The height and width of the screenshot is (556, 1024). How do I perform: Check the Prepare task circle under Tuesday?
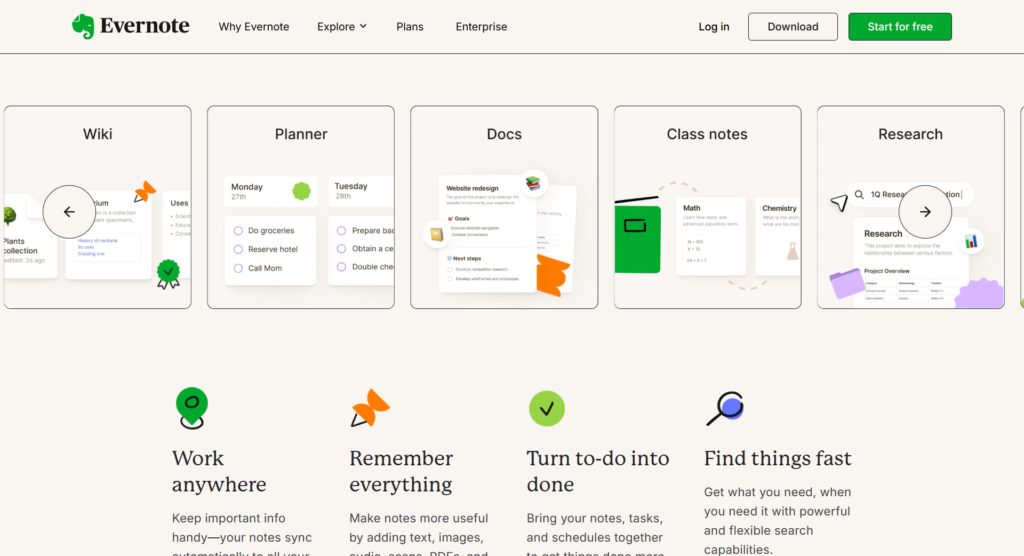tap(341, 231)
